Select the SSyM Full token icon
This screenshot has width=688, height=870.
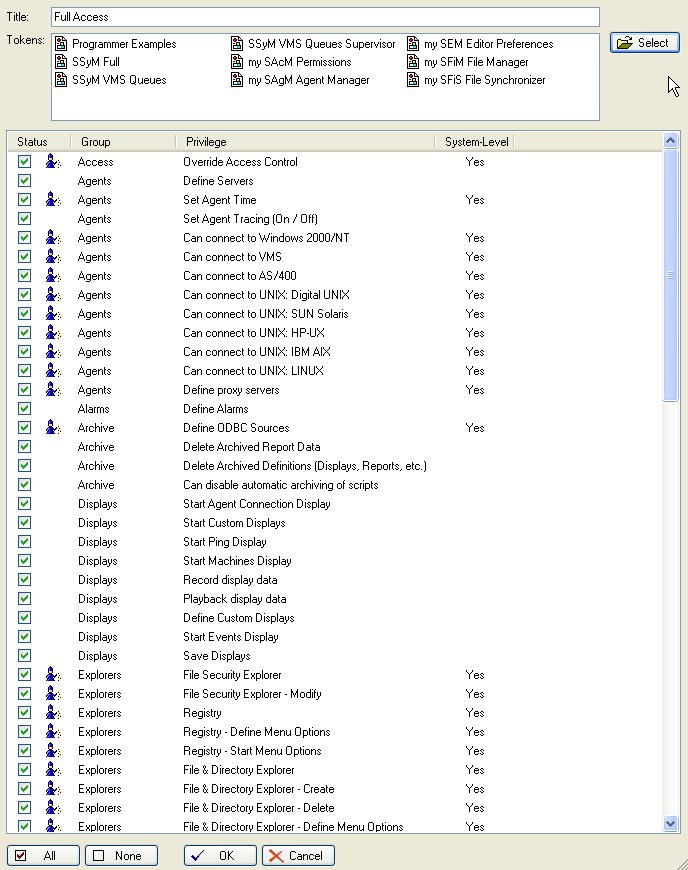(62, 62)
